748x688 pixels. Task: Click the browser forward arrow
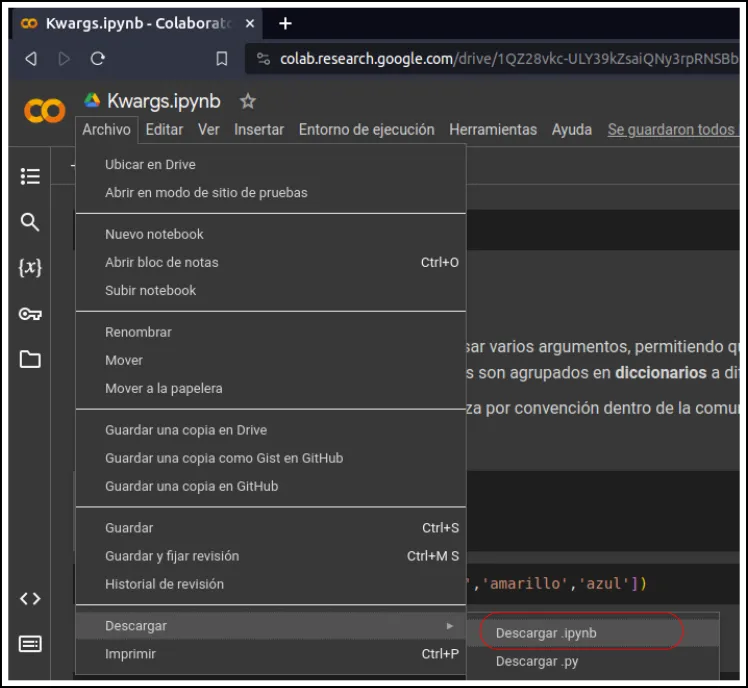coord(64,59)
